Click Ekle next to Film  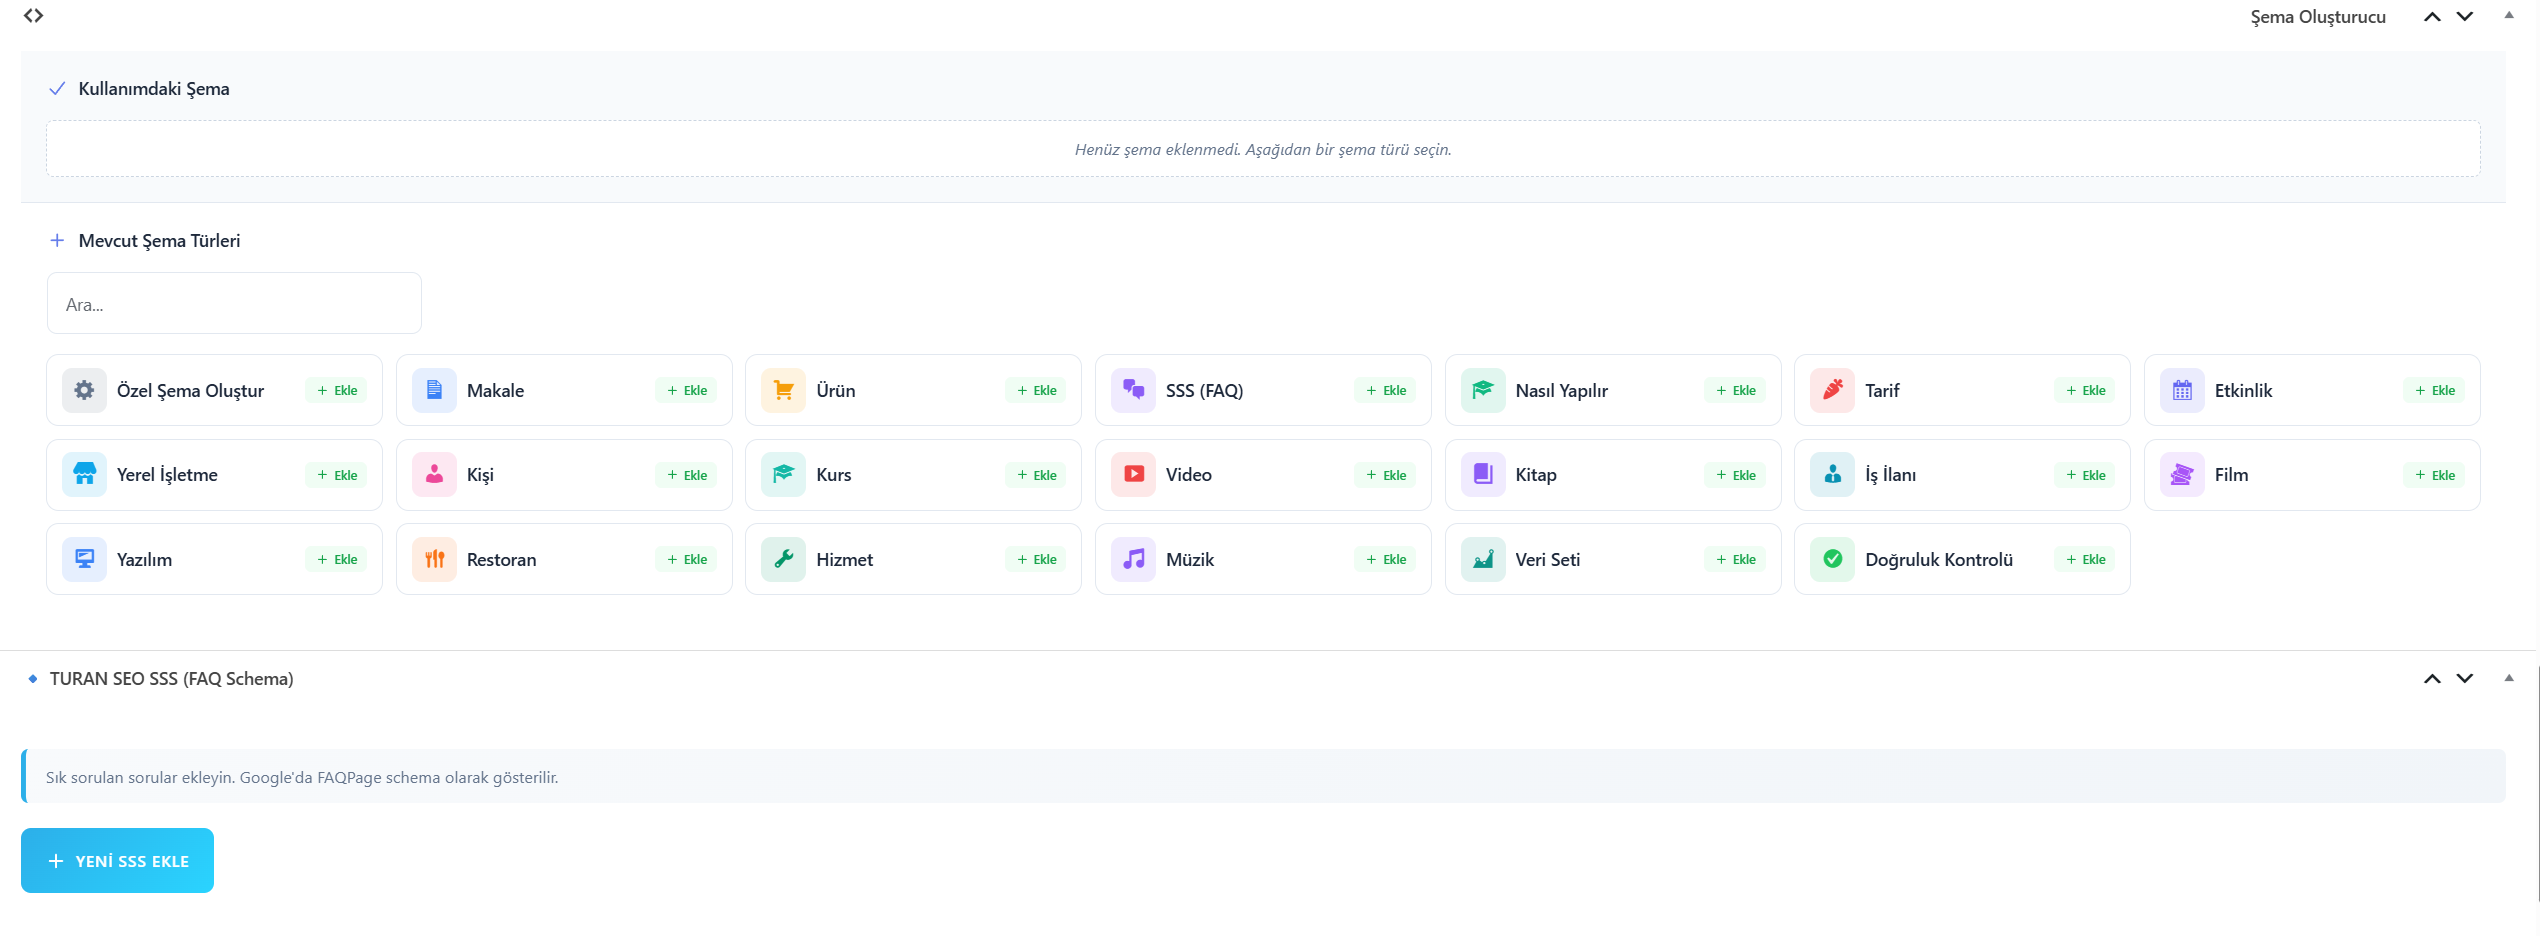coord(2434,475)
